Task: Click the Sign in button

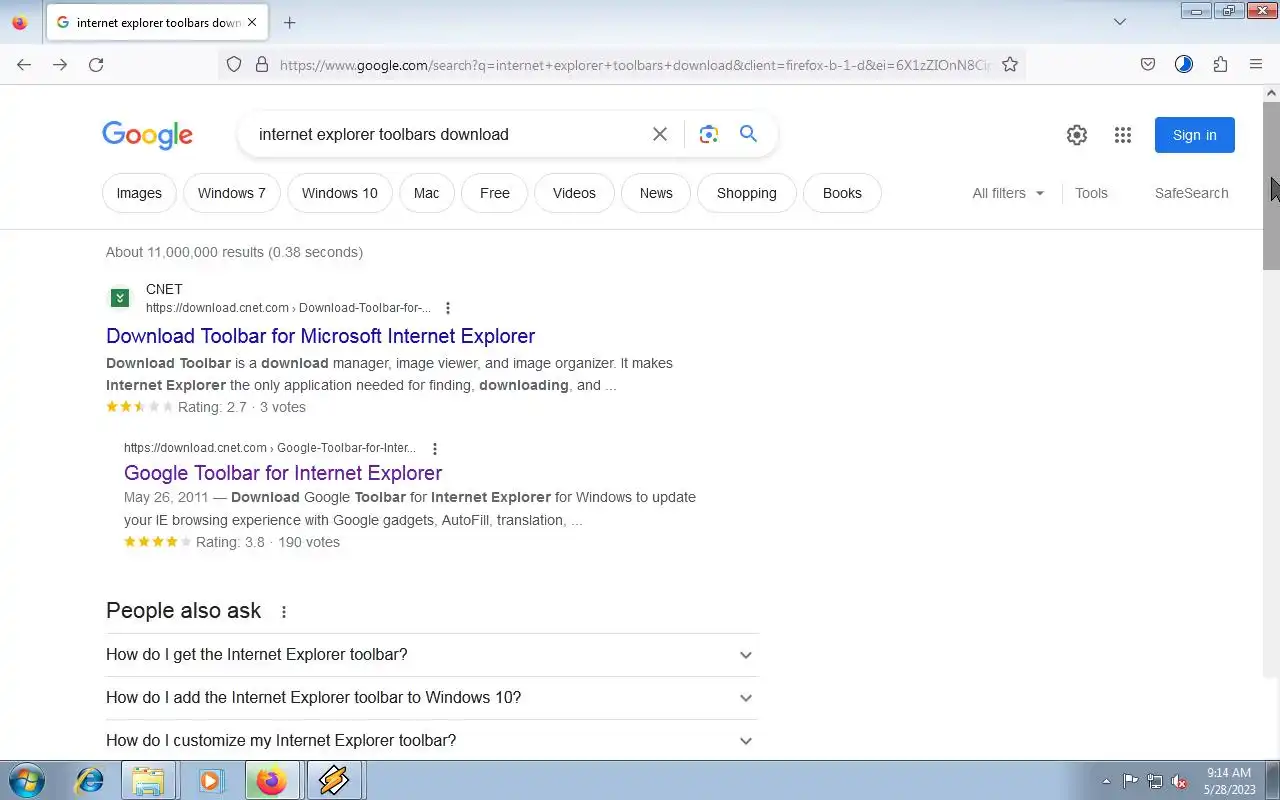Action: click(x=1195, y=135)
